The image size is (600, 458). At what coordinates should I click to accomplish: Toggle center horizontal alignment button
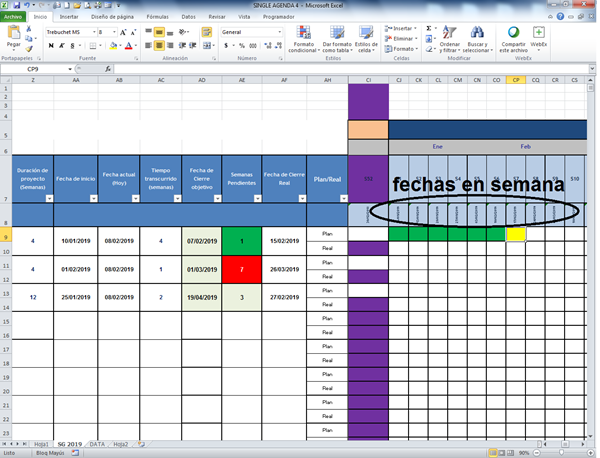[159, 46]
